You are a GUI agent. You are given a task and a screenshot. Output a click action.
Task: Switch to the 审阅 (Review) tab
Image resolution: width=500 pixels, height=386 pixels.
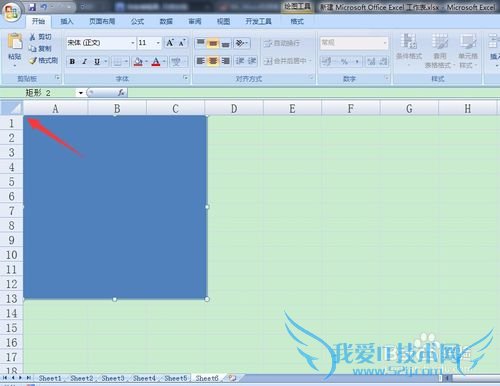coord(195,21)
